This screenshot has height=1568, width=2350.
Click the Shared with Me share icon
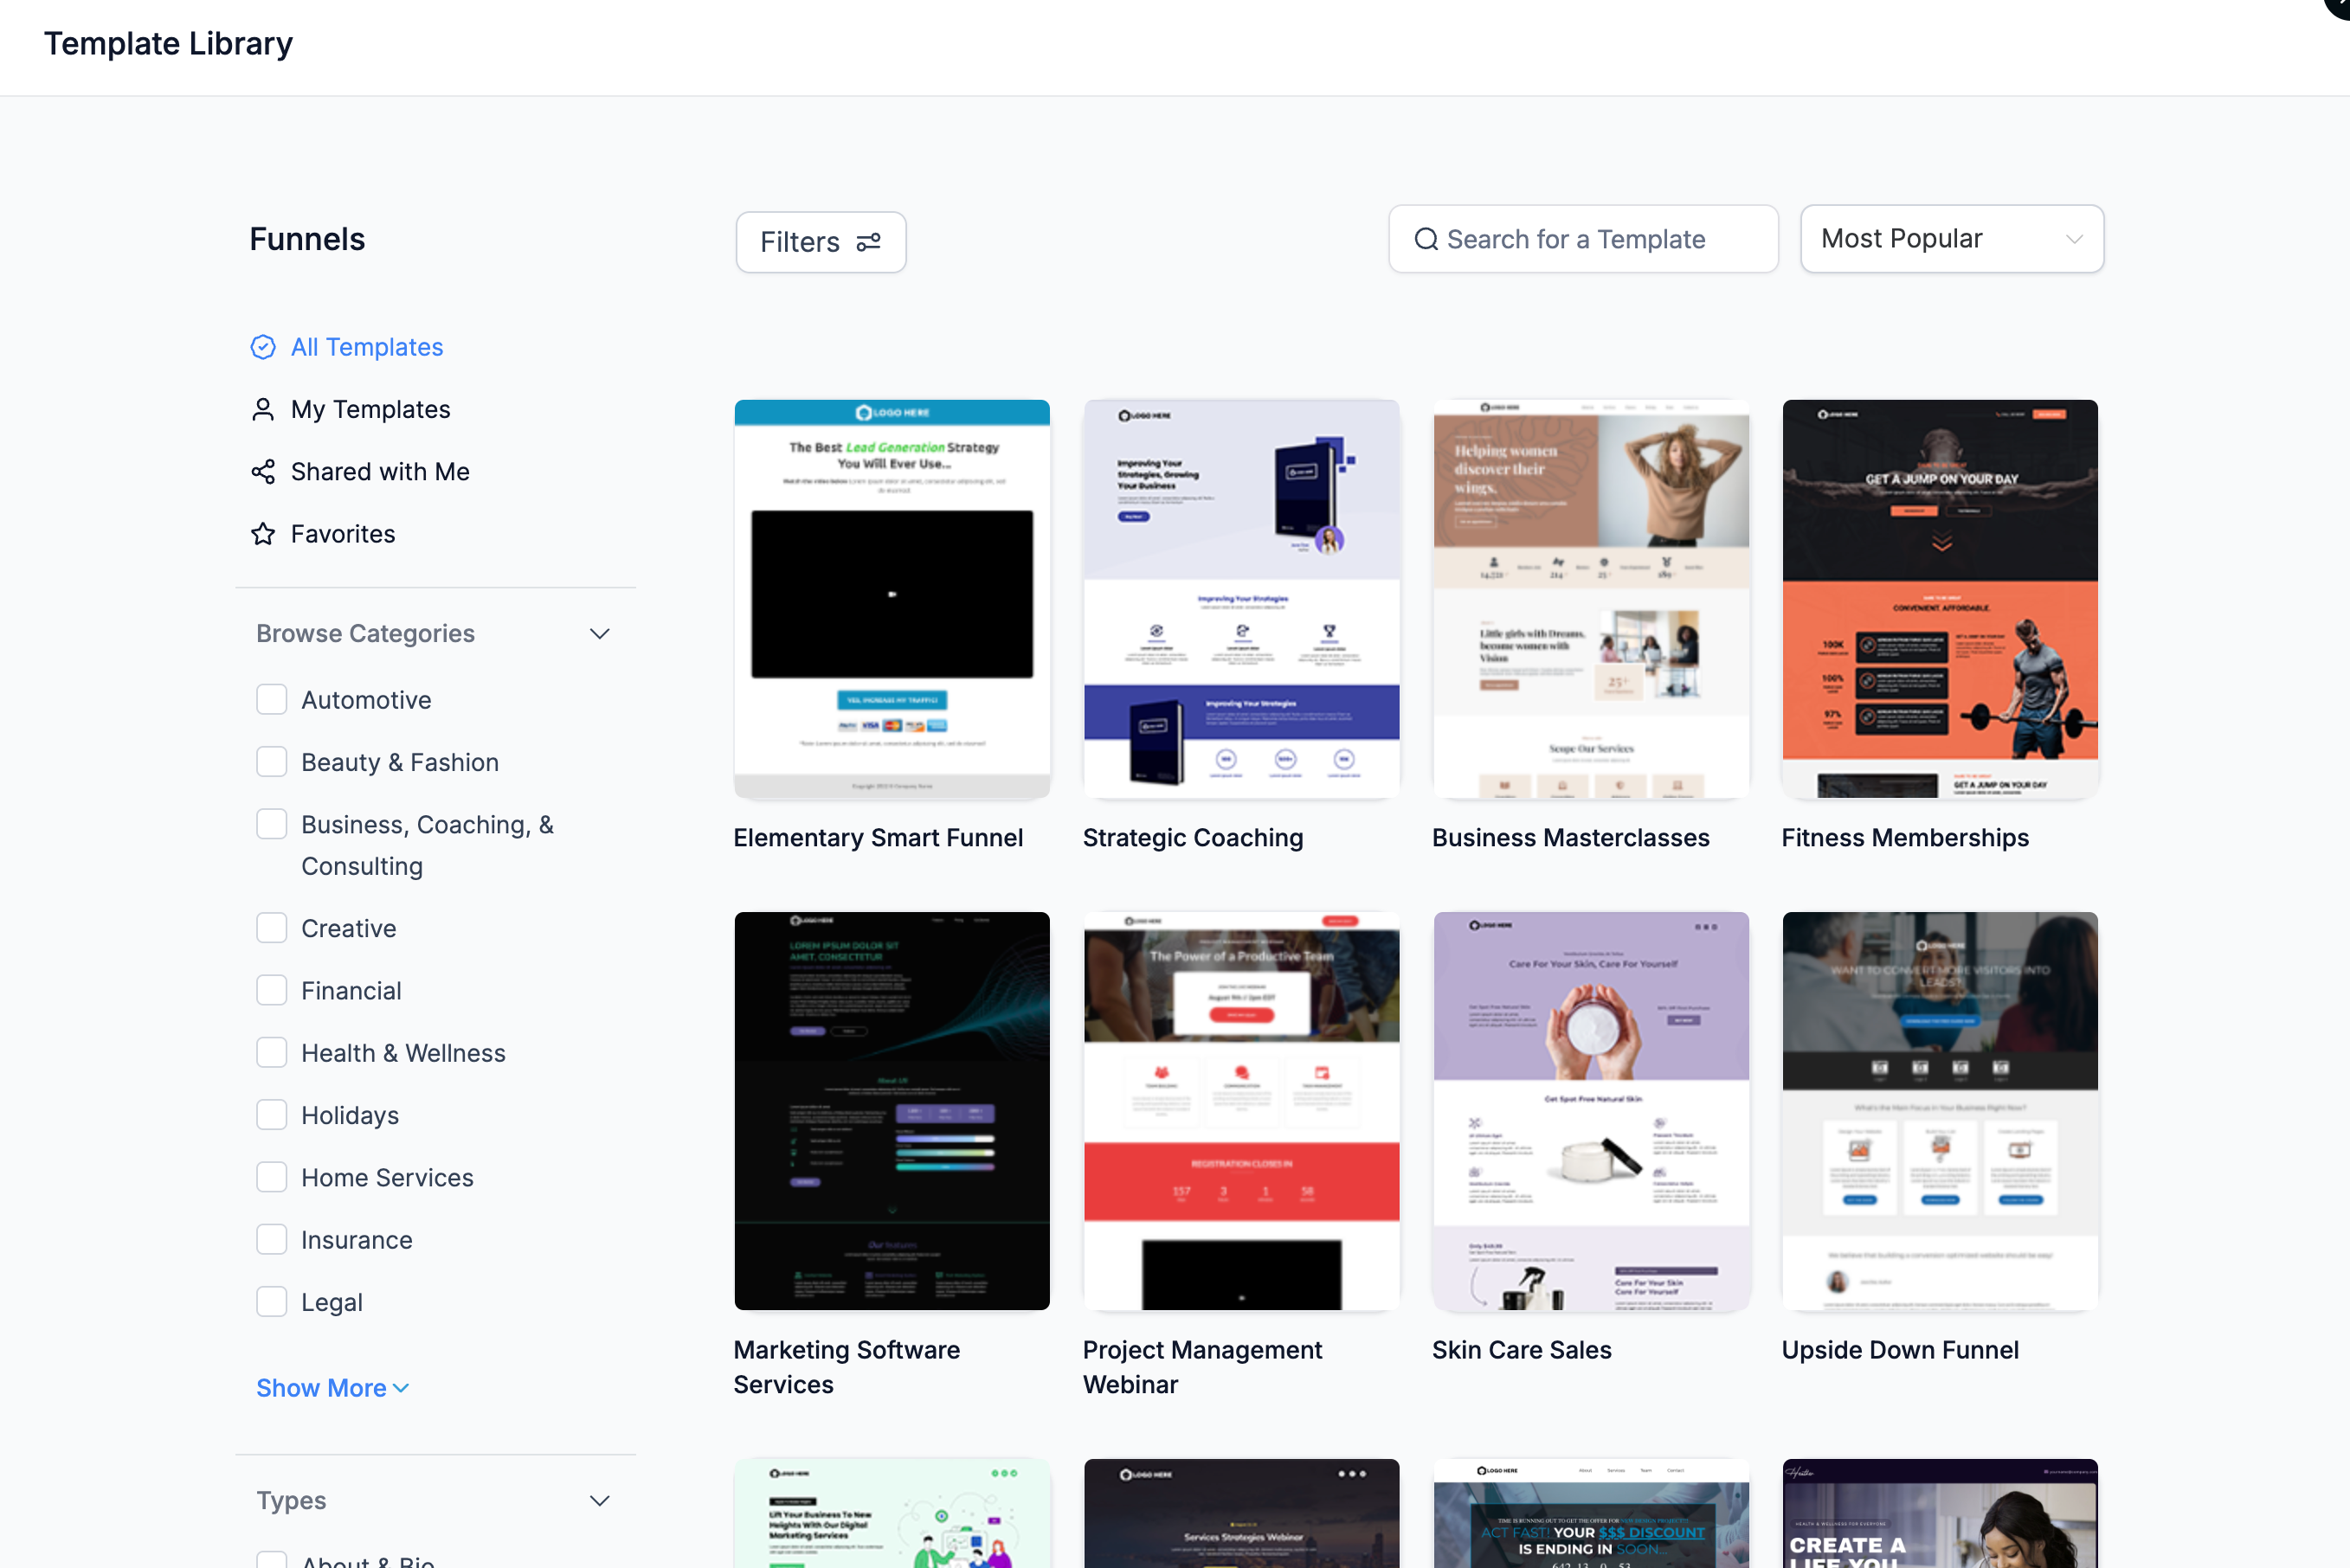[263, 471]
